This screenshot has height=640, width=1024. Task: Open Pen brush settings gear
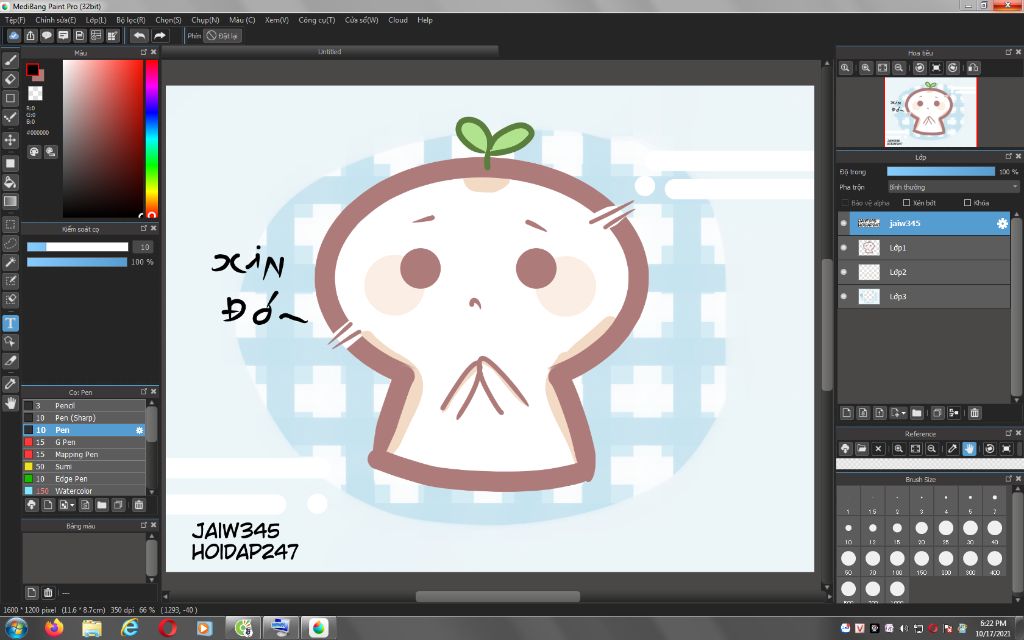tap(139, 430)
